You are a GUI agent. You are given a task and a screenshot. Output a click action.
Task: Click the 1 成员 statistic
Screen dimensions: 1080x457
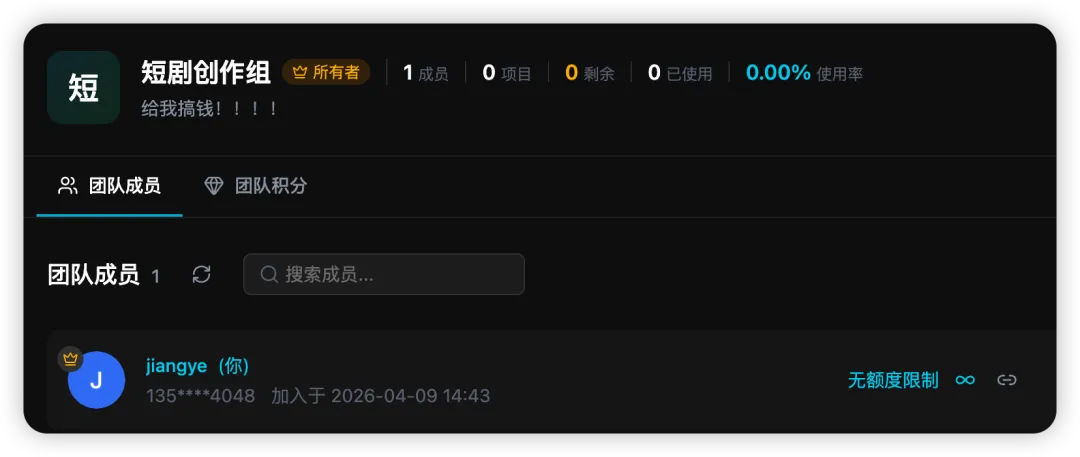pos(425,73)
